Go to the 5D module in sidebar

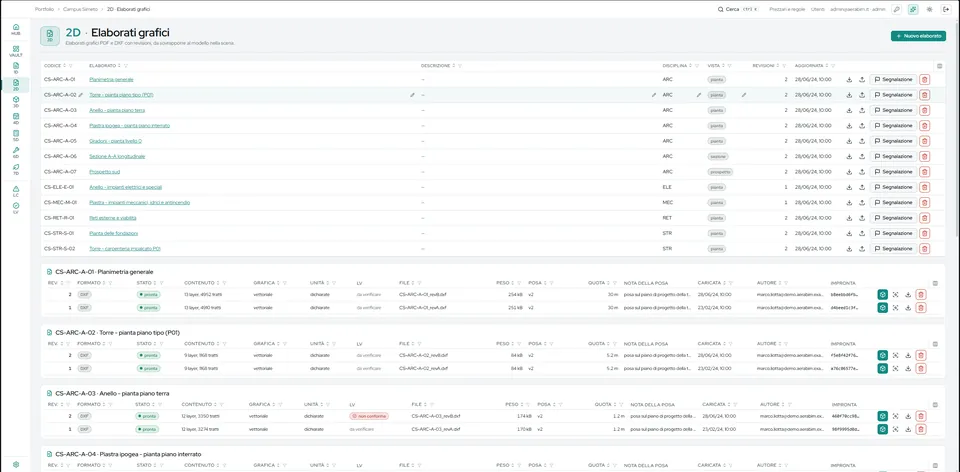click(x=16, y=135)
